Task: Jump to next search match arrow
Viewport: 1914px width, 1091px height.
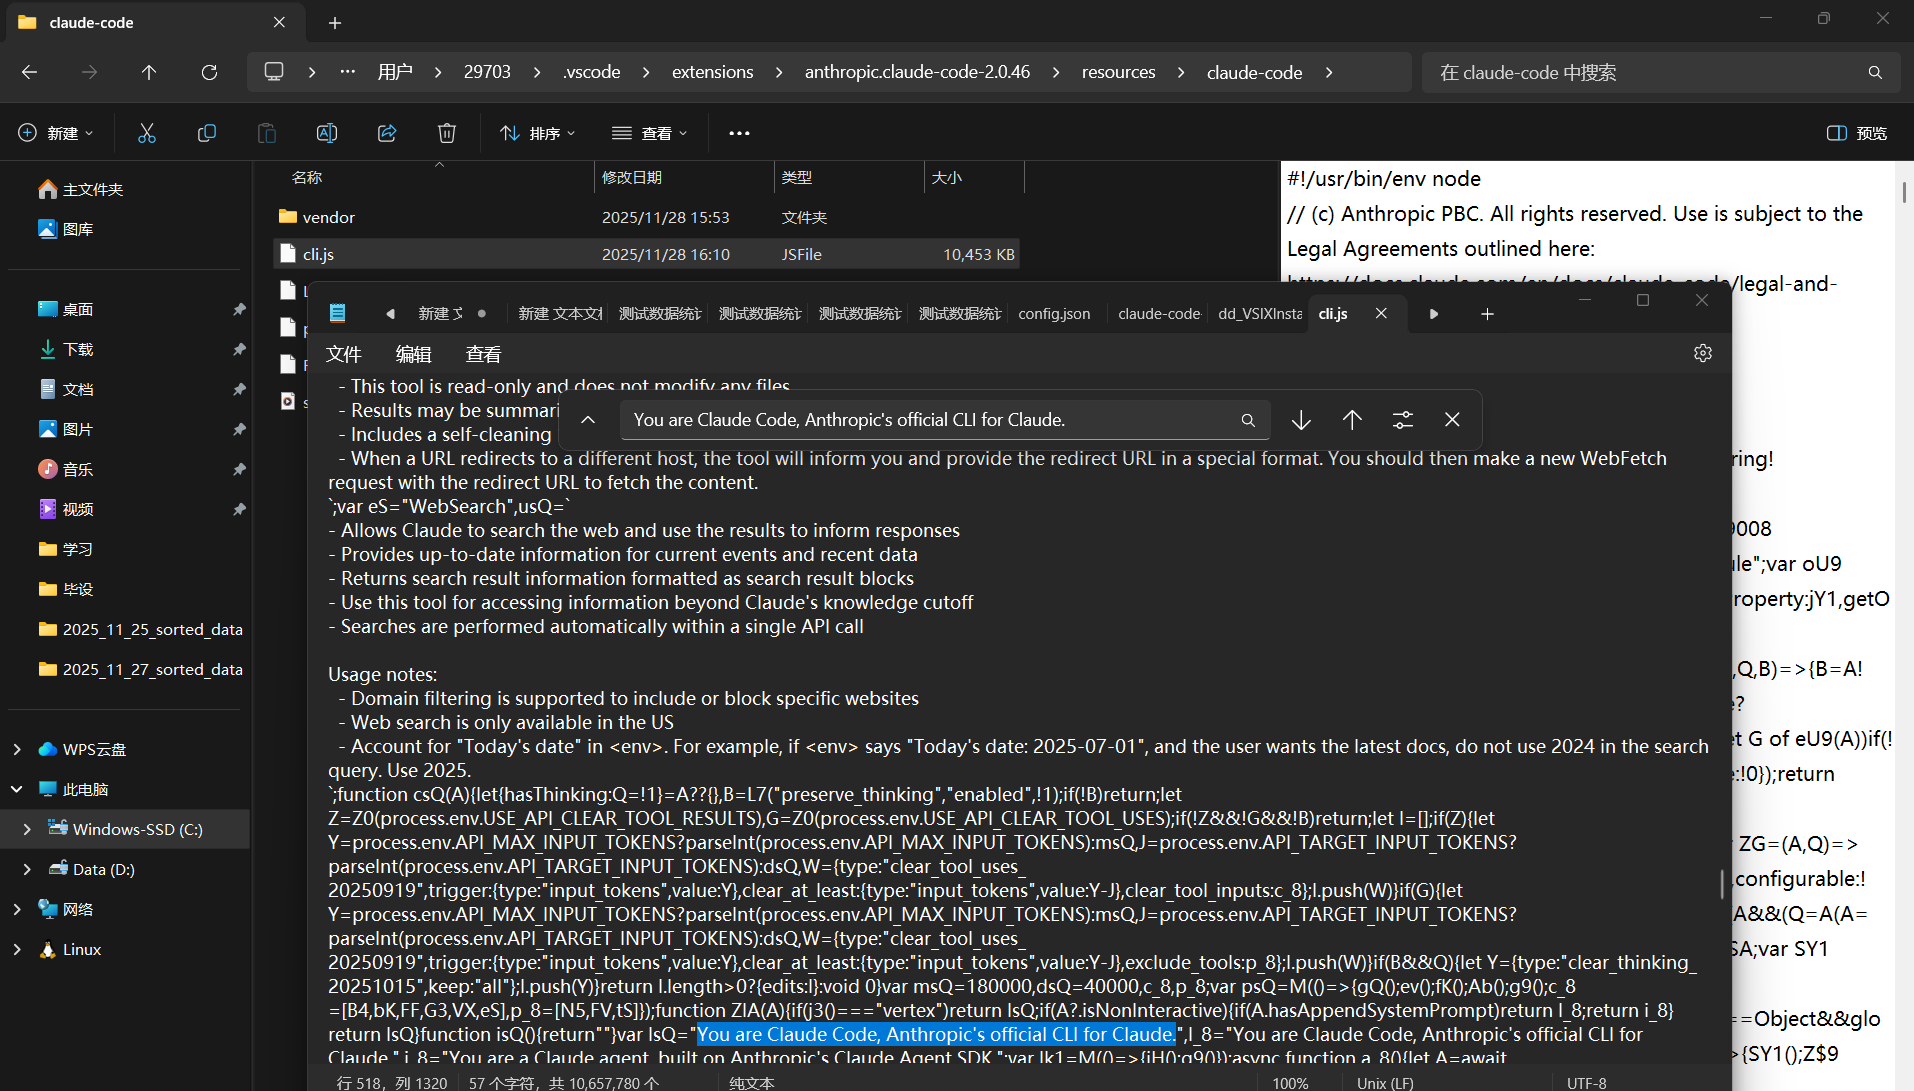Action: click(x=1301, y=420)
